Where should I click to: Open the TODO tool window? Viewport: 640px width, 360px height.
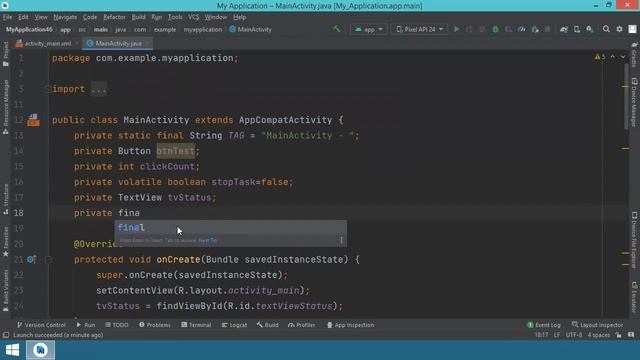(x=117, y=325)
